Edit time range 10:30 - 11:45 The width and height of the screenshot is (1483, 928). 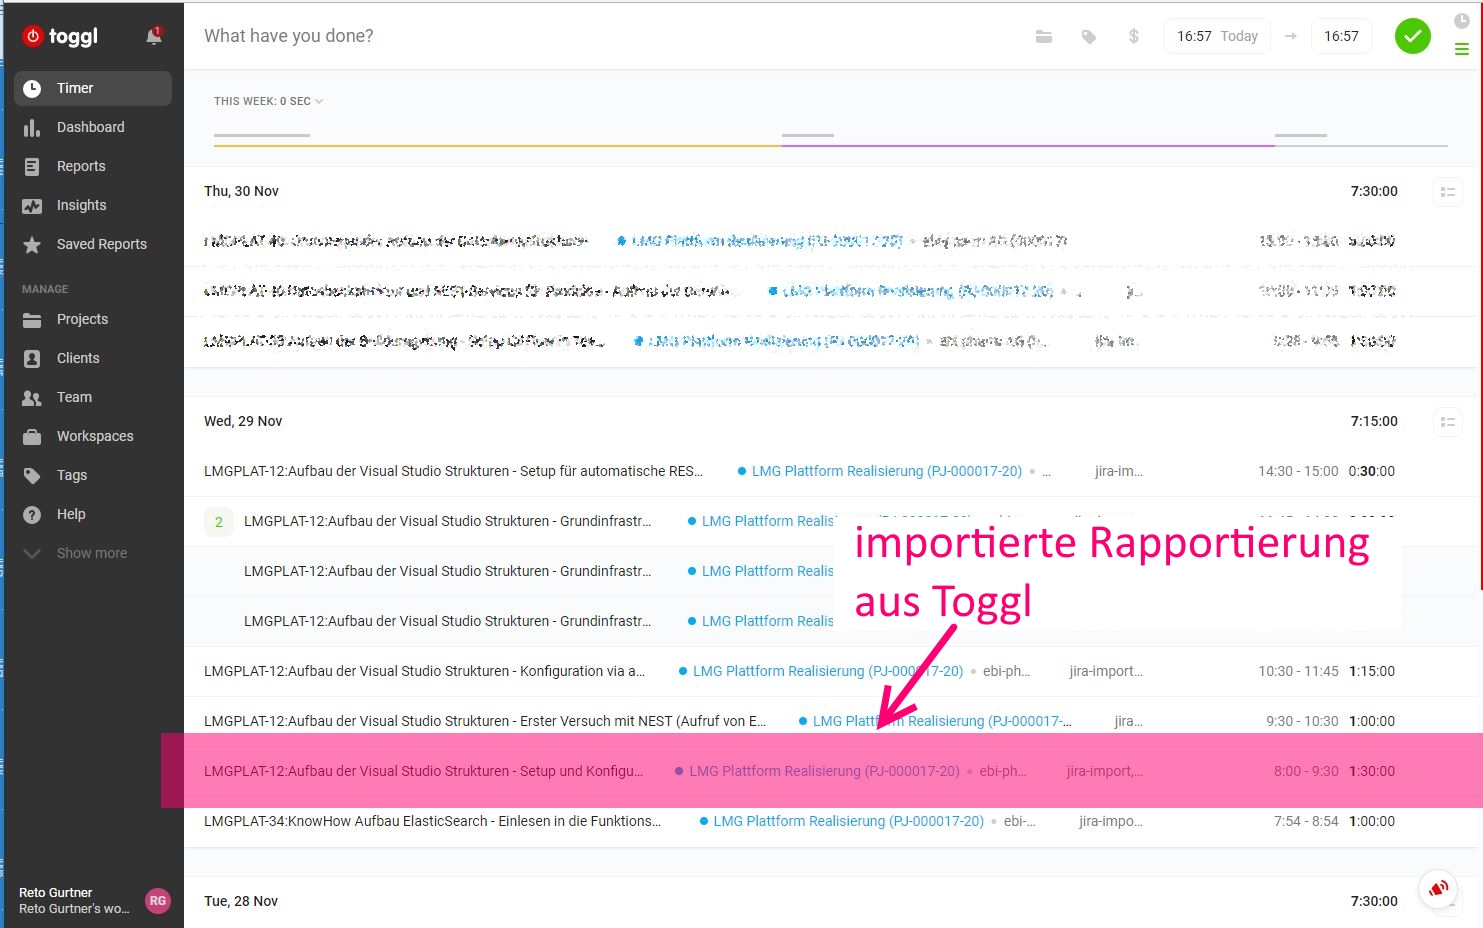pos(1298,671)
